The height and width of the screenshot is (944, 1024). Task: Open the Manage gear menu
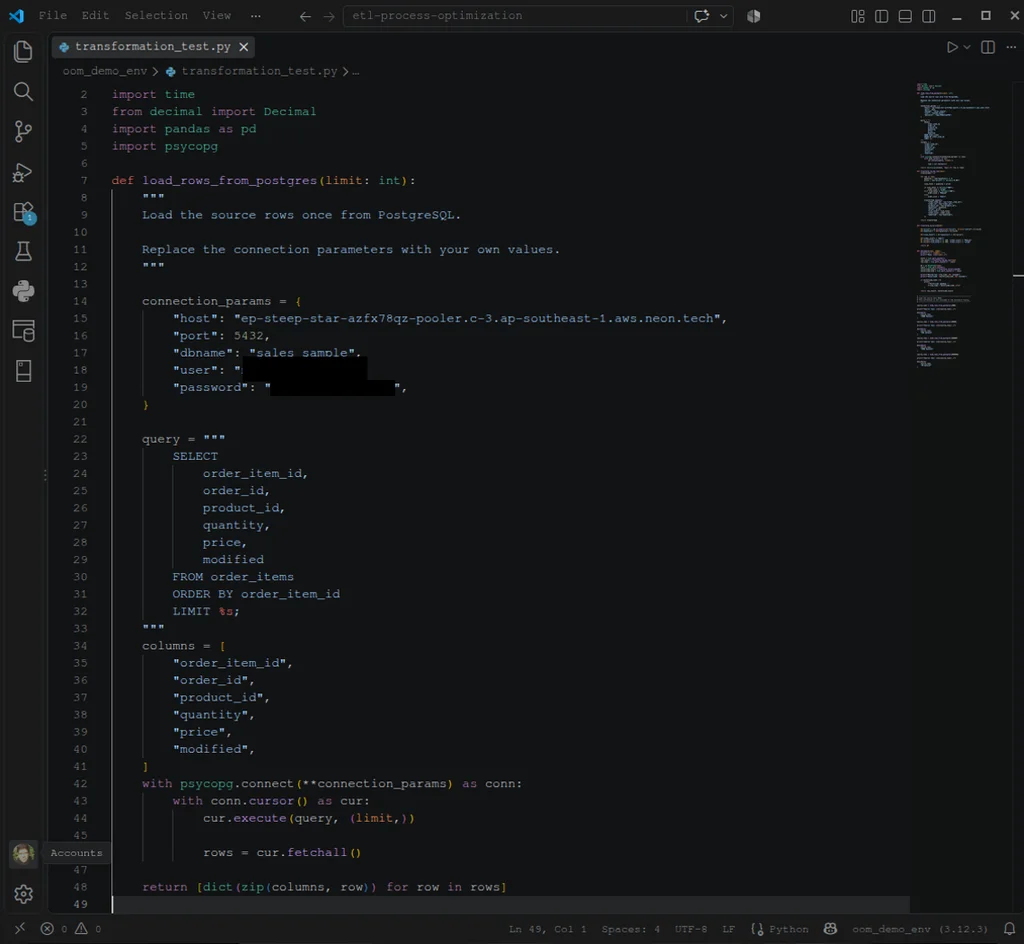tap(23, 894)
